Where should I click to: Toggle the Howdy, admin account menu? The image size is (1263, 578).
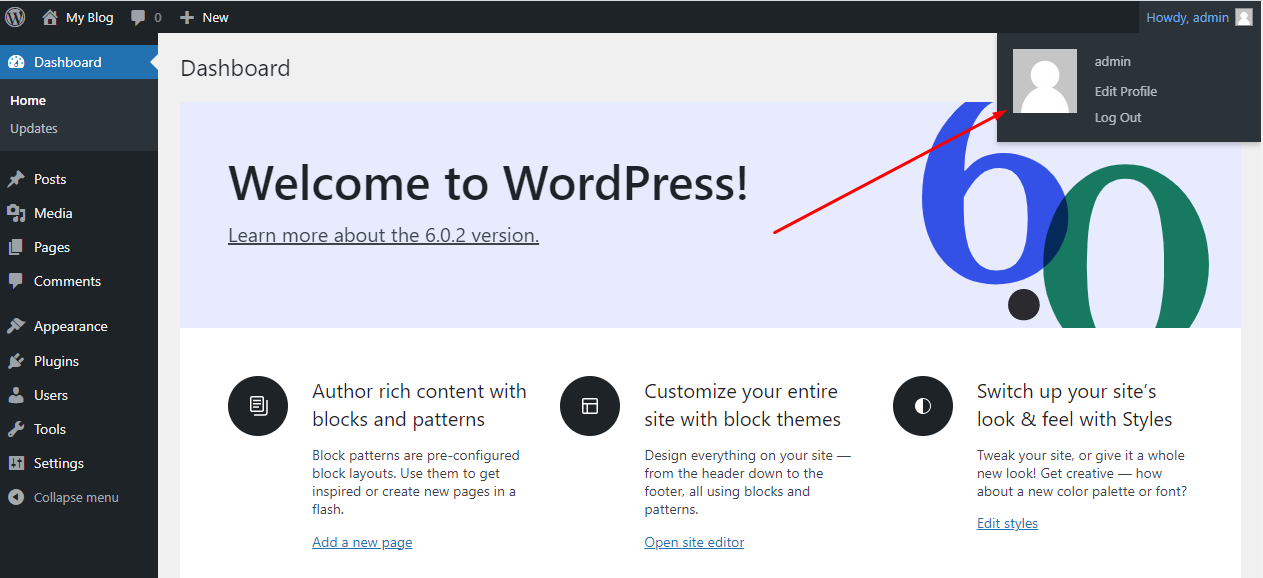click(x=1199, y=17)
